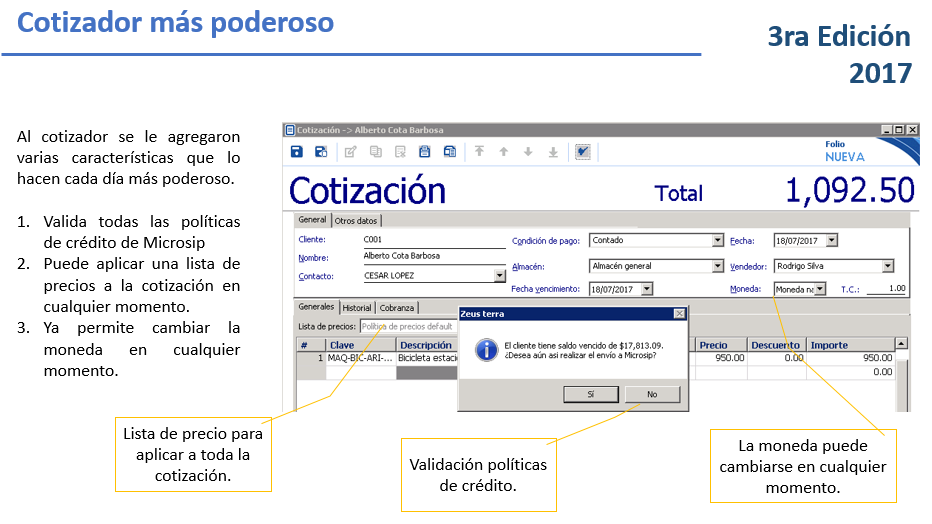Go to first record arrow
The height and width of the screenshot is (524, 932).
[x=479, y=151]
